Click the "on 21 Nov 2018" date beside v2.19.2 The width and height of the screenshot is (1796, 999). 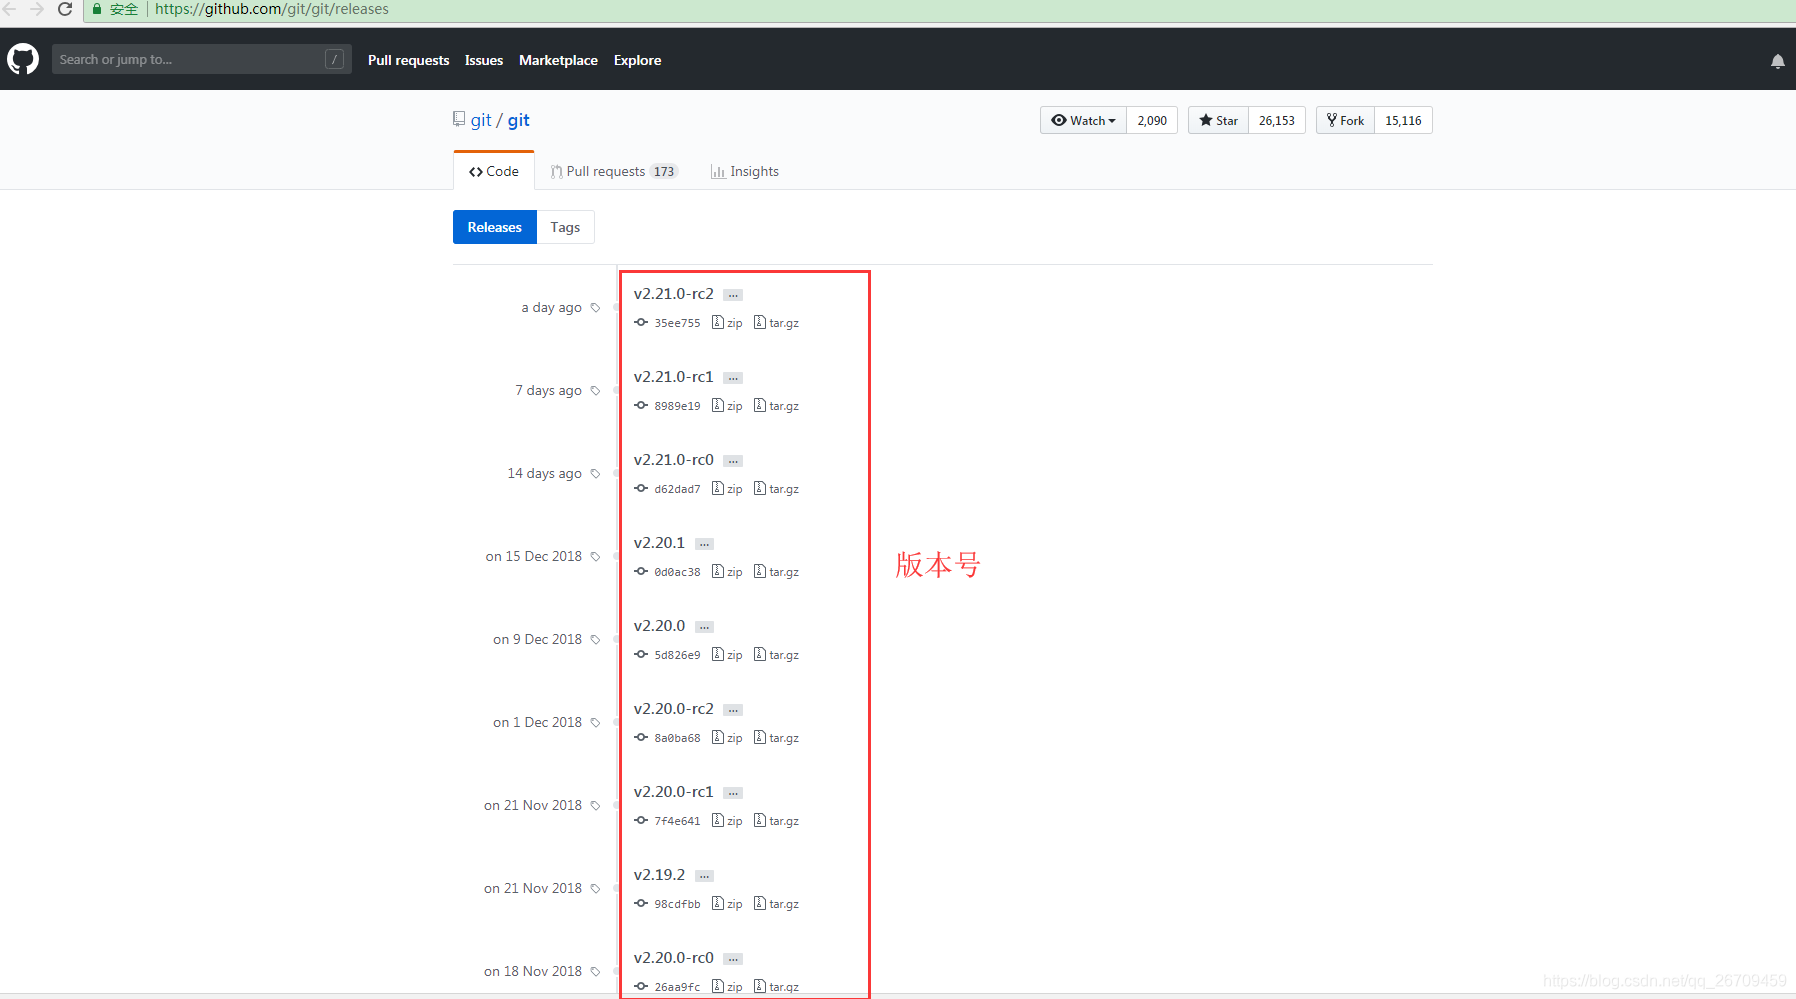point(533,888)
